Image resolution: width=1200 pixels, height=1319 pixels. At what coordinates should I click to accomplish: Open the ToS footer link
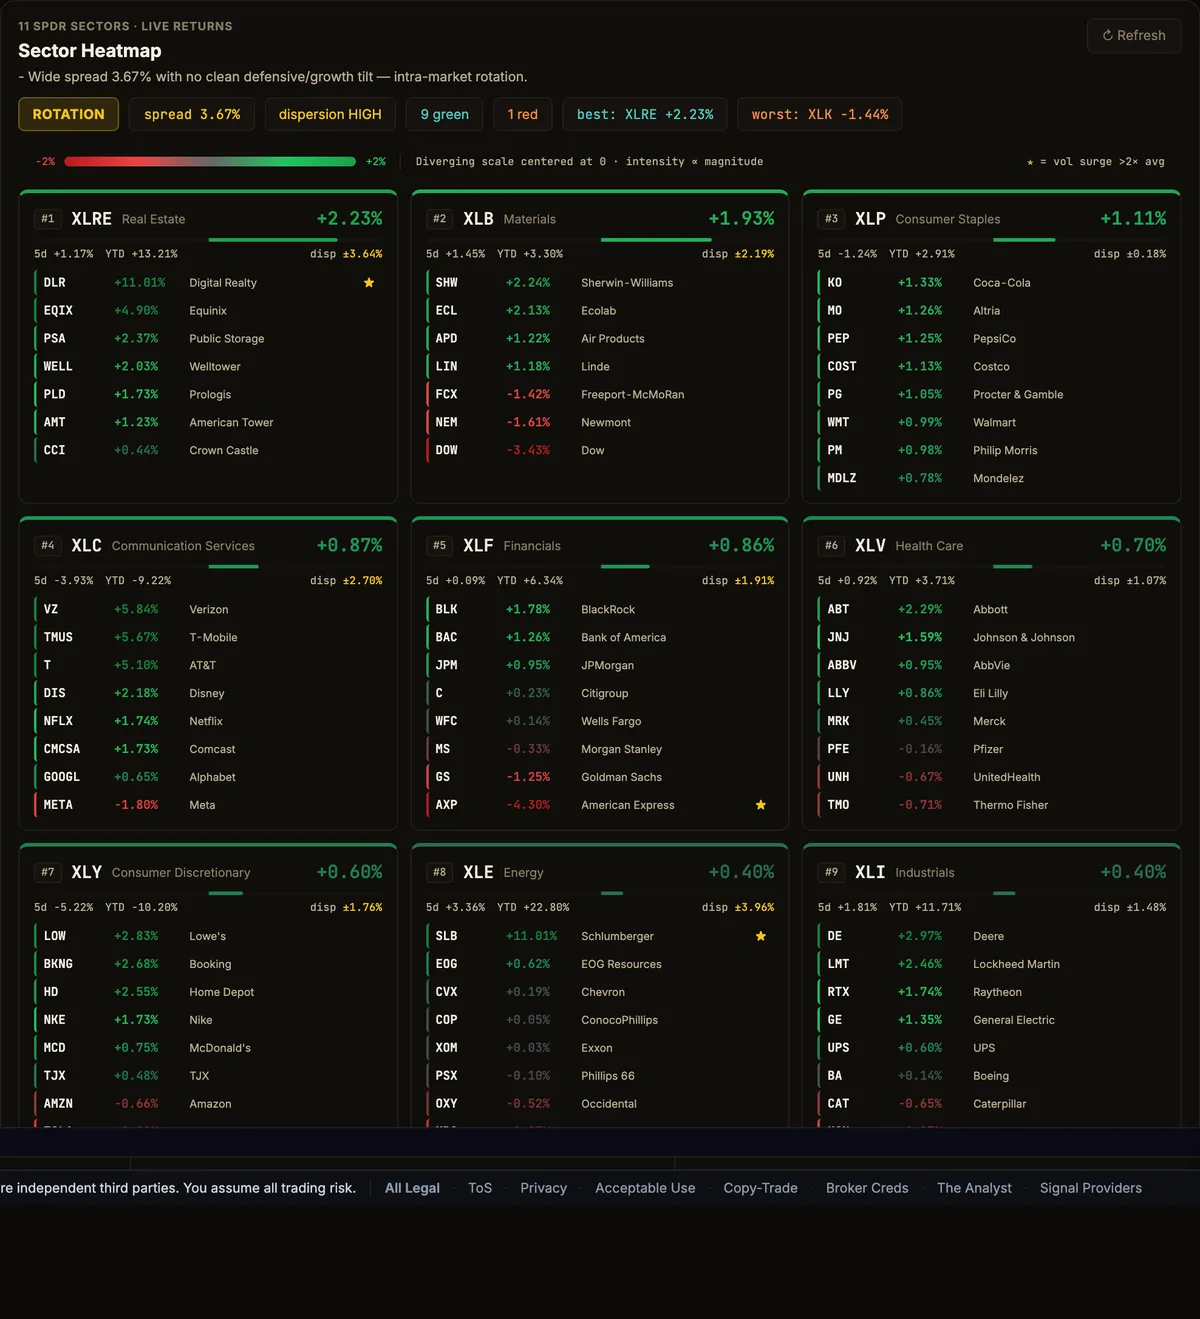(480, 1188)
